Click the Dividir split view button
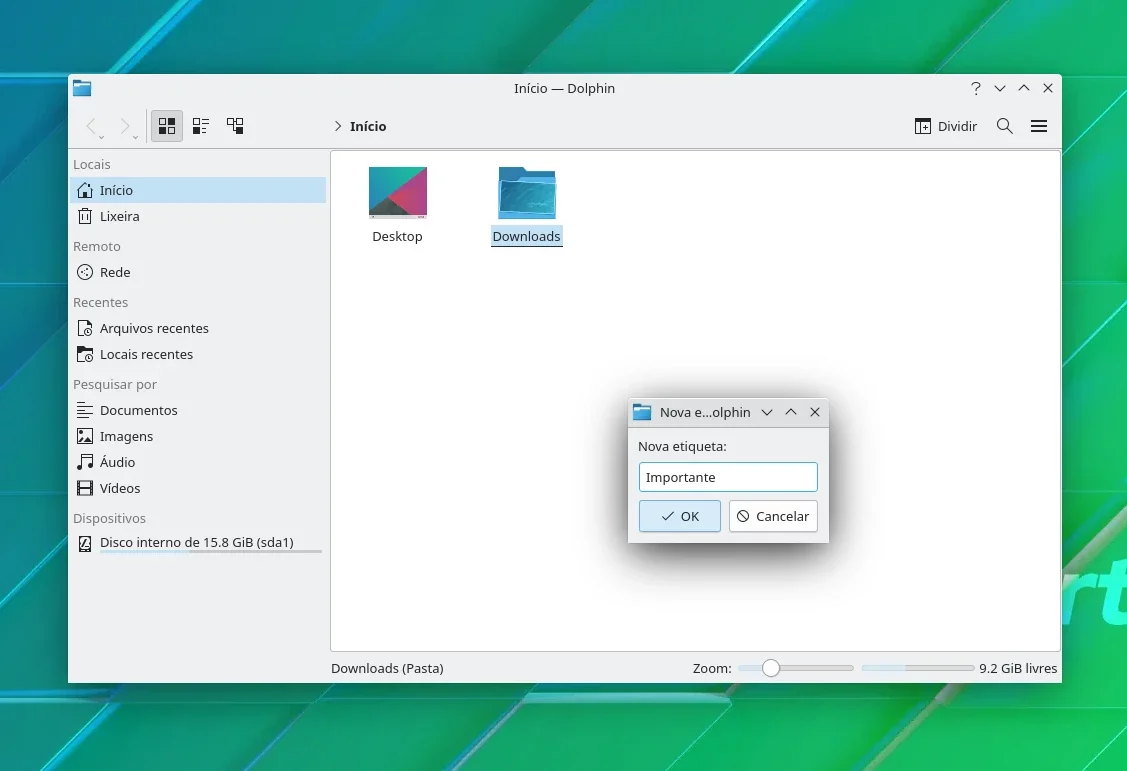 [945, 126]
